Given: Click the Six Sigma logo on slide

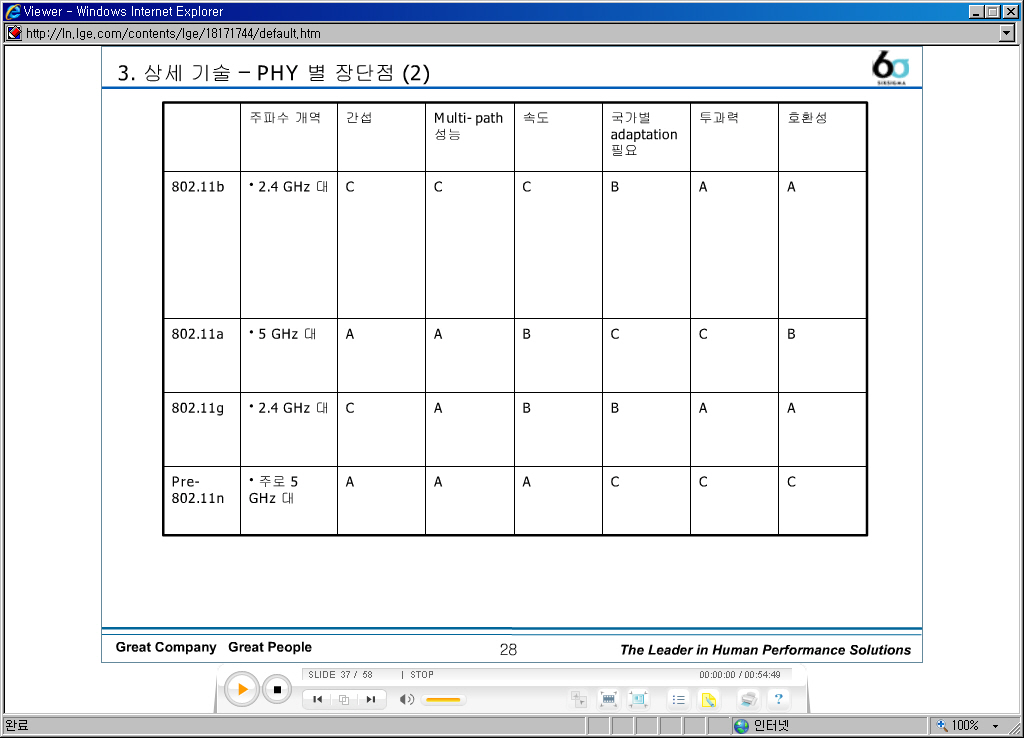Looking at the screenshot, I should coord(890,68).
